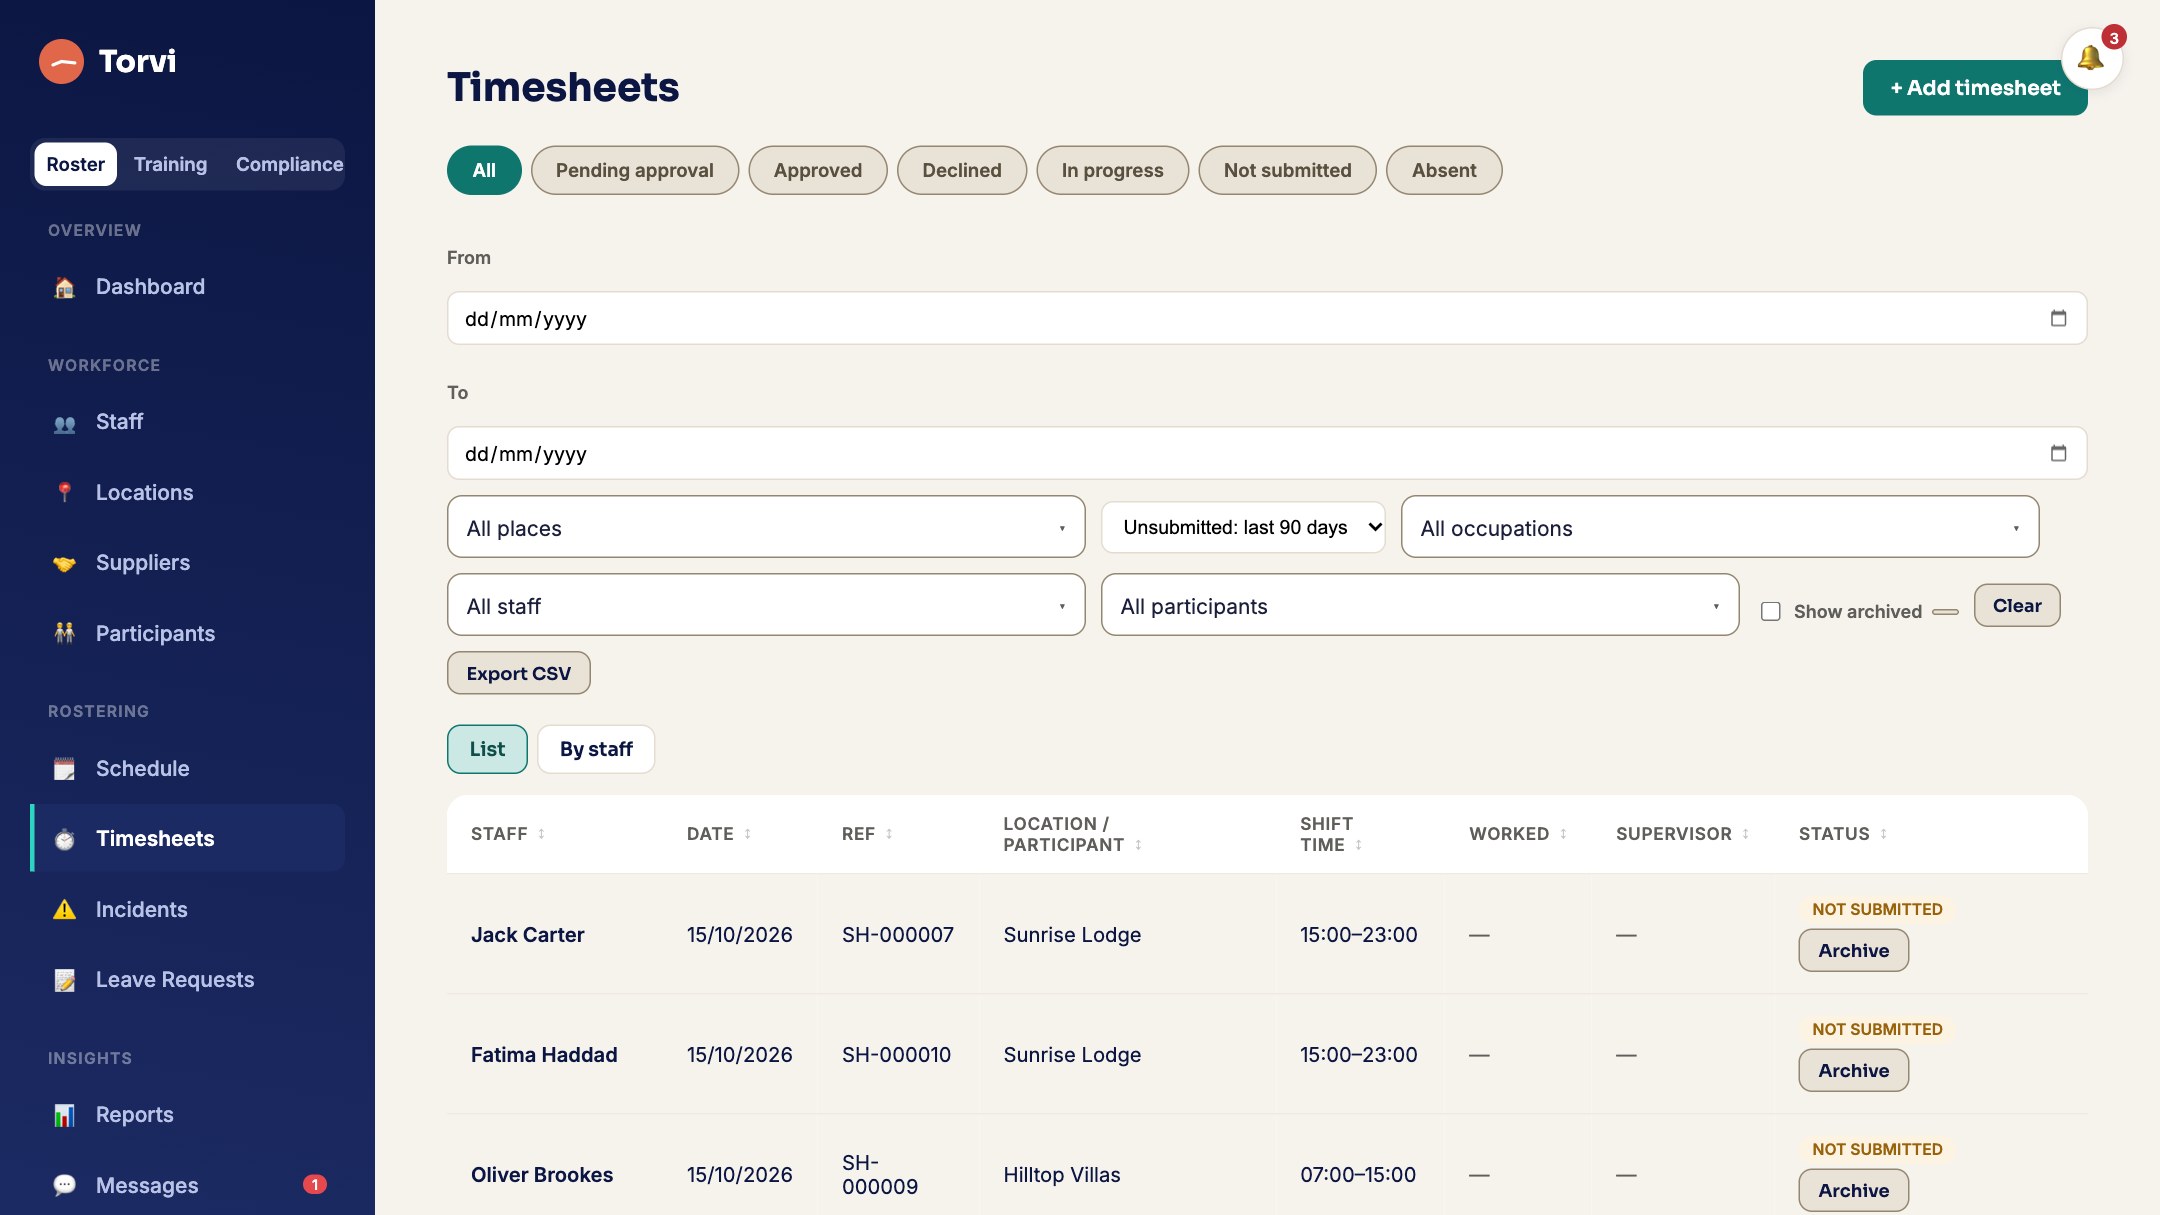
Task: Click the Schedule calendar icon
Action: (64, 769)
